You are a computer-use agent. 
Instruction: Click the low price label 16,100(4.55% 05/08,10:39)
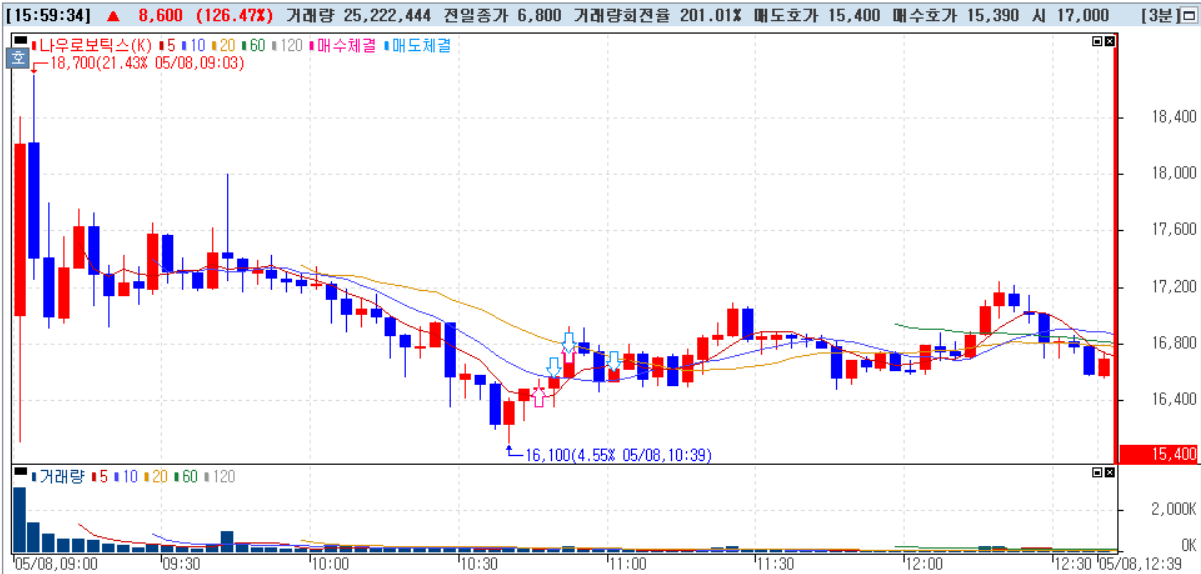coord(617,455)
